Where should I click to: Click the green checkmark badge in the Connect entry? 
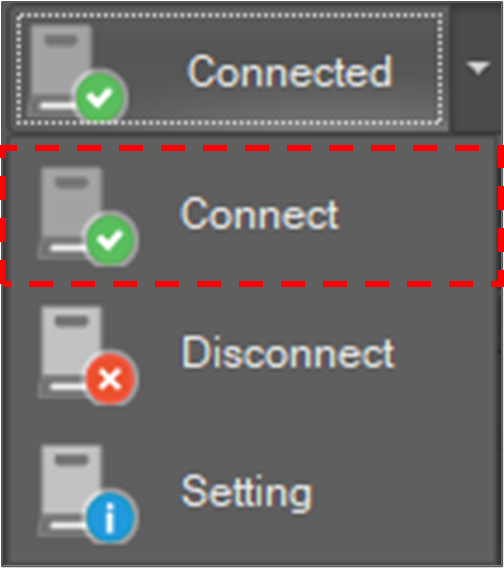[111, 239]
